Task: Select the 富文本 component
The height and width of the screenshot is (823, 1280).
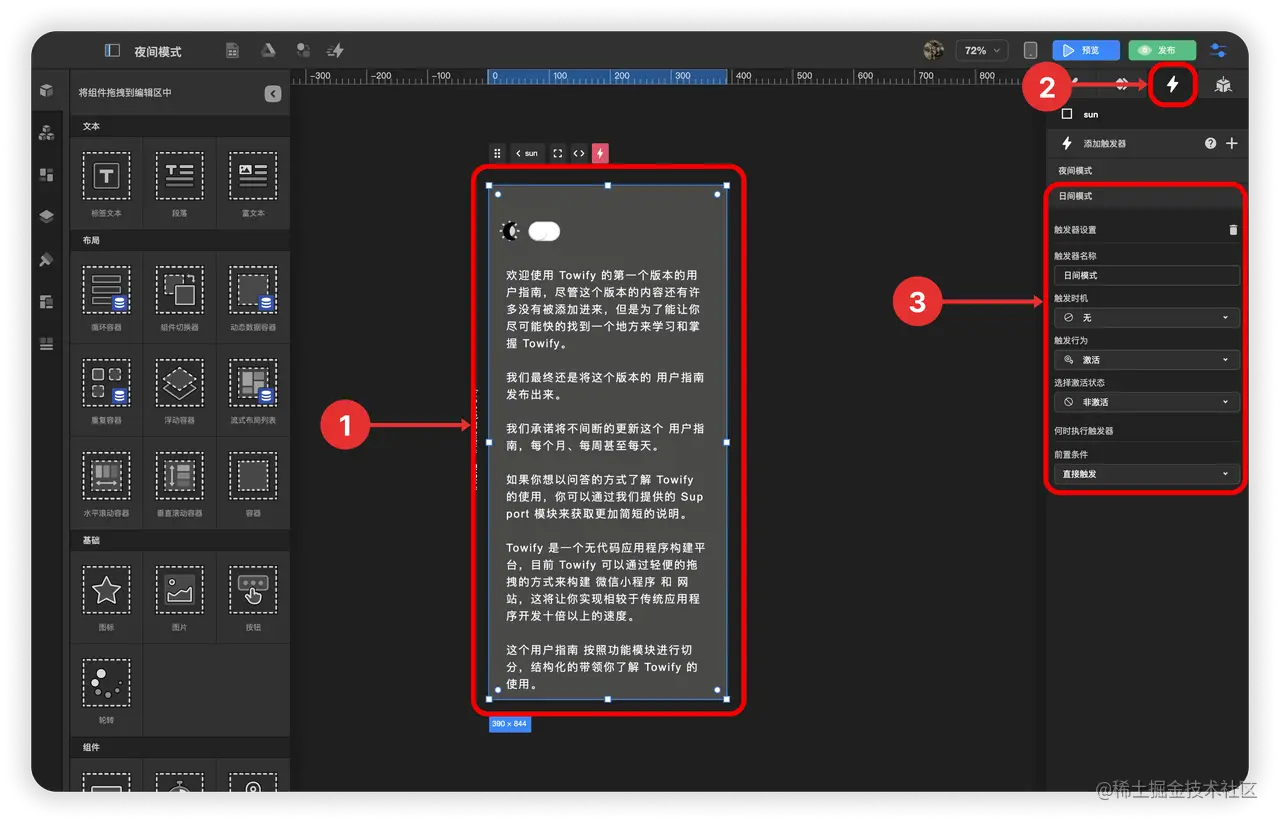Action: pos(253,183)
